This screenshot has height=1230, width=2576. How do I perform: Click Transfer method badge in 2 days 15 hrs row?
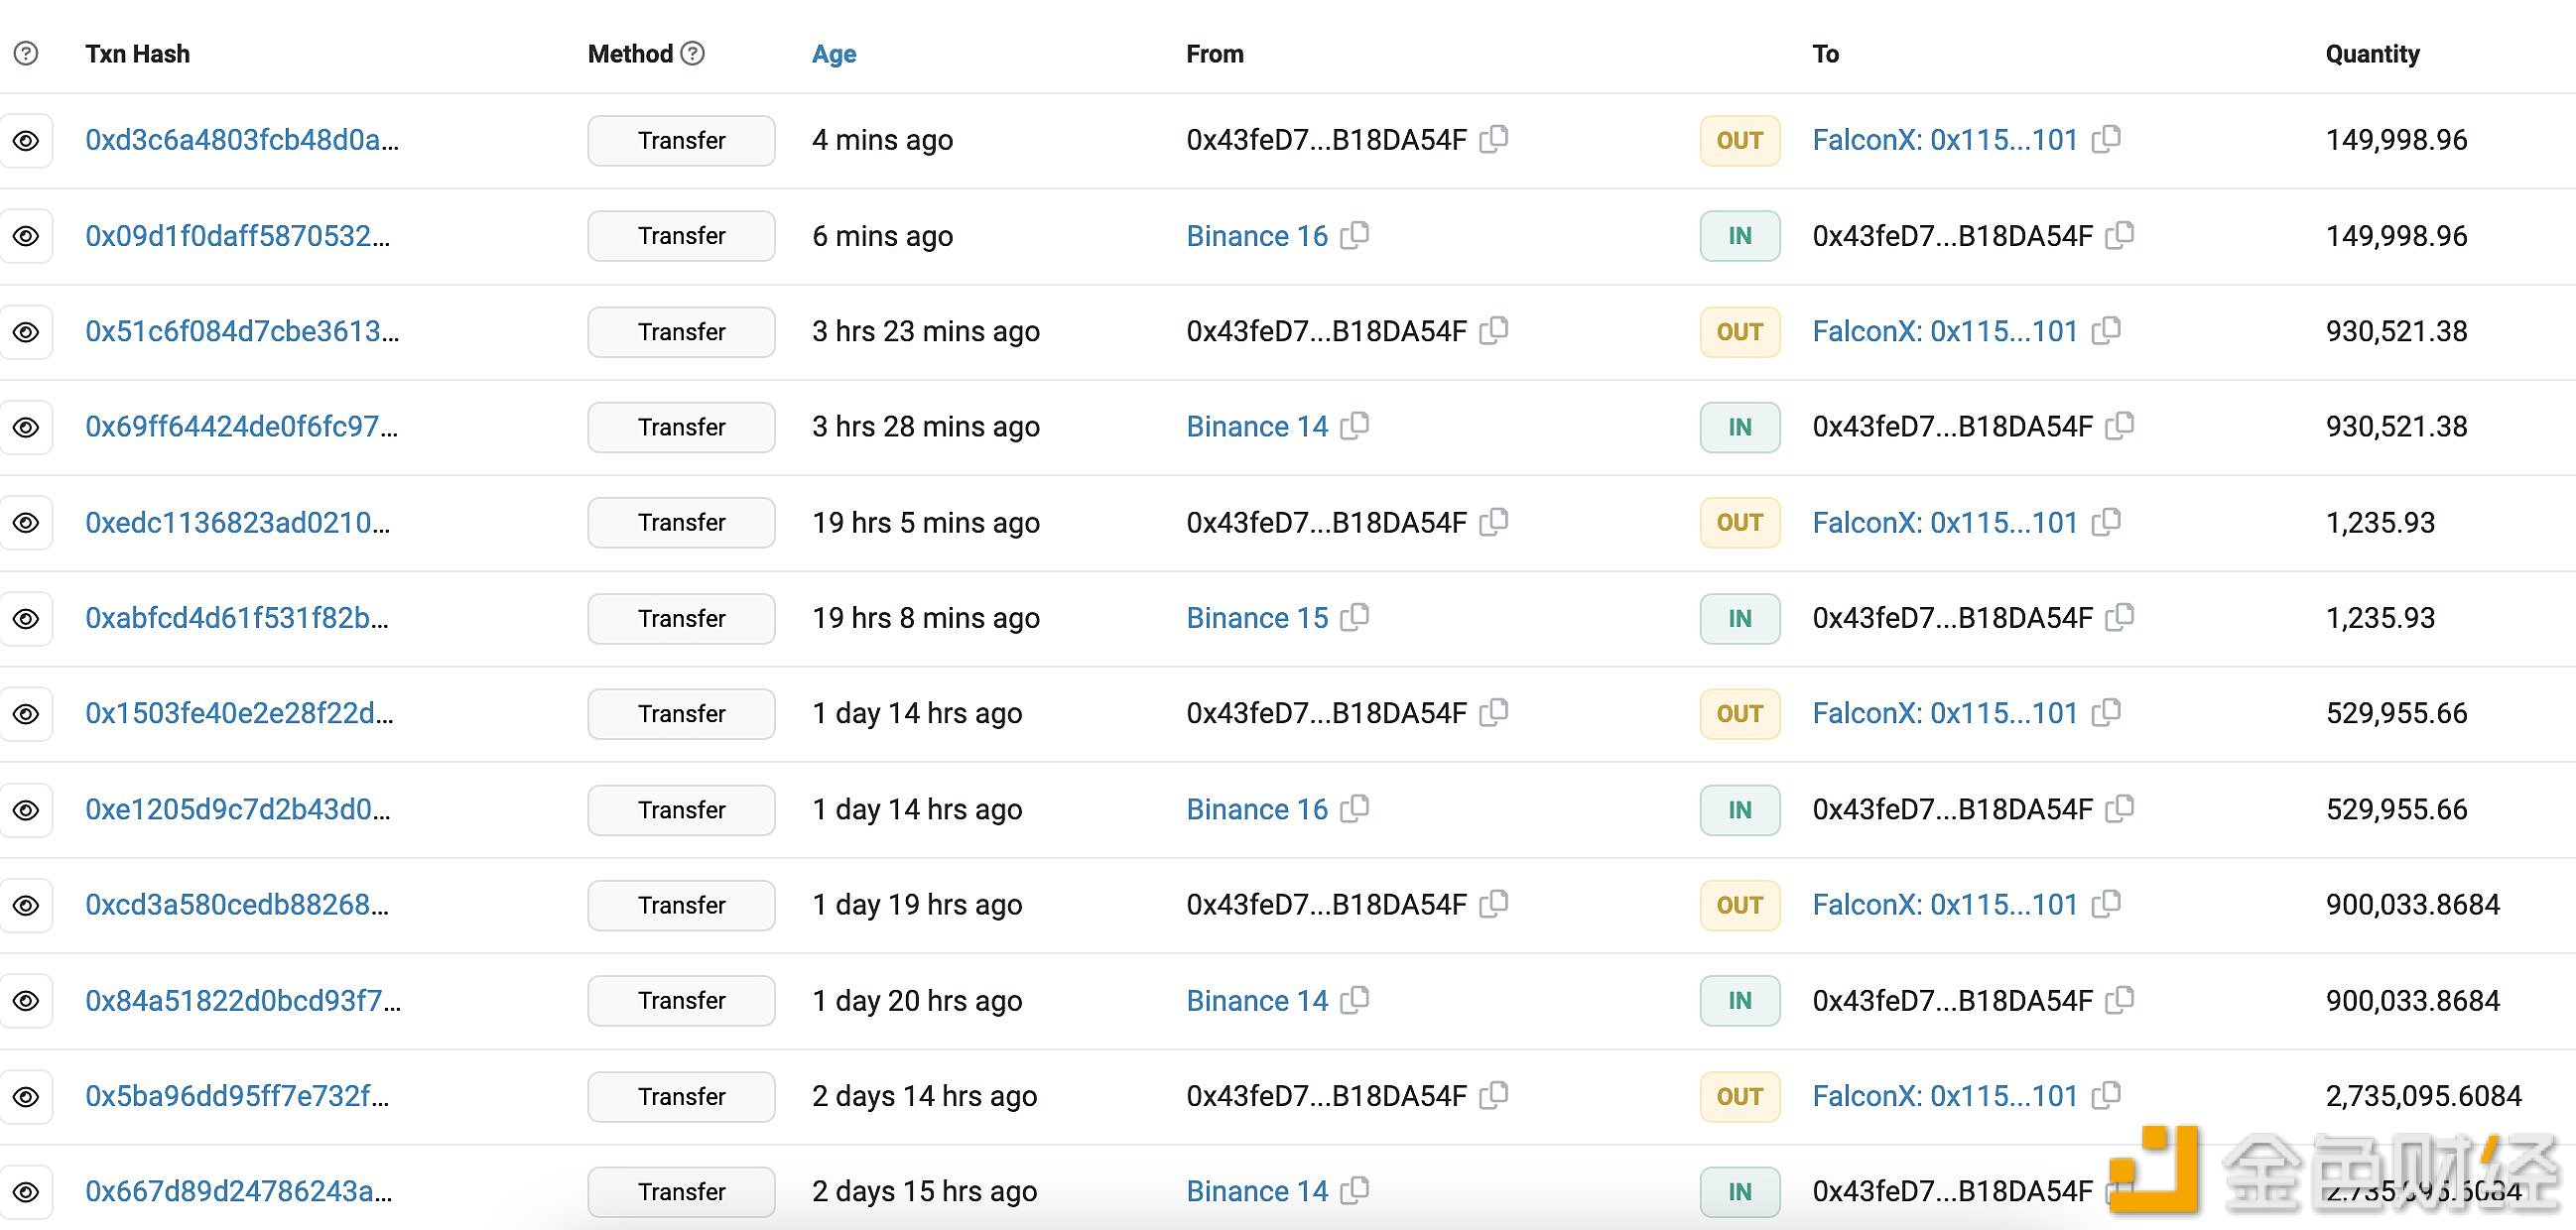[681, 1192]
